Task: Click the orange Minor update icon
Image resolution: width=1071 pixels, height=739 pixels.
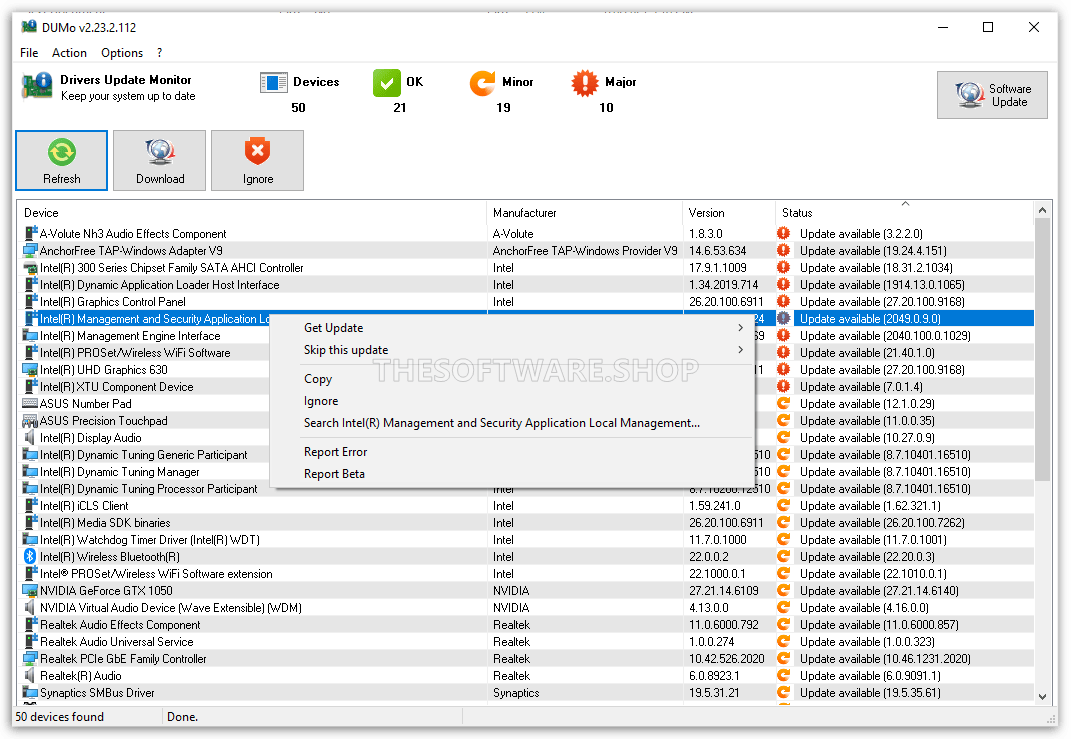Action: (x=483, y=83)
